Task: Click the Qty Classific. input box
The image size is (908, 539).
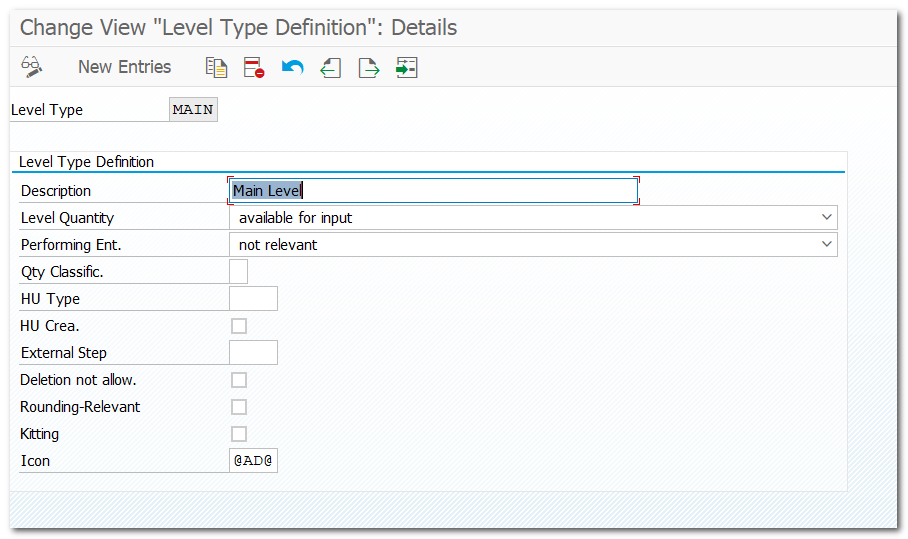Action: coord(239,271)
